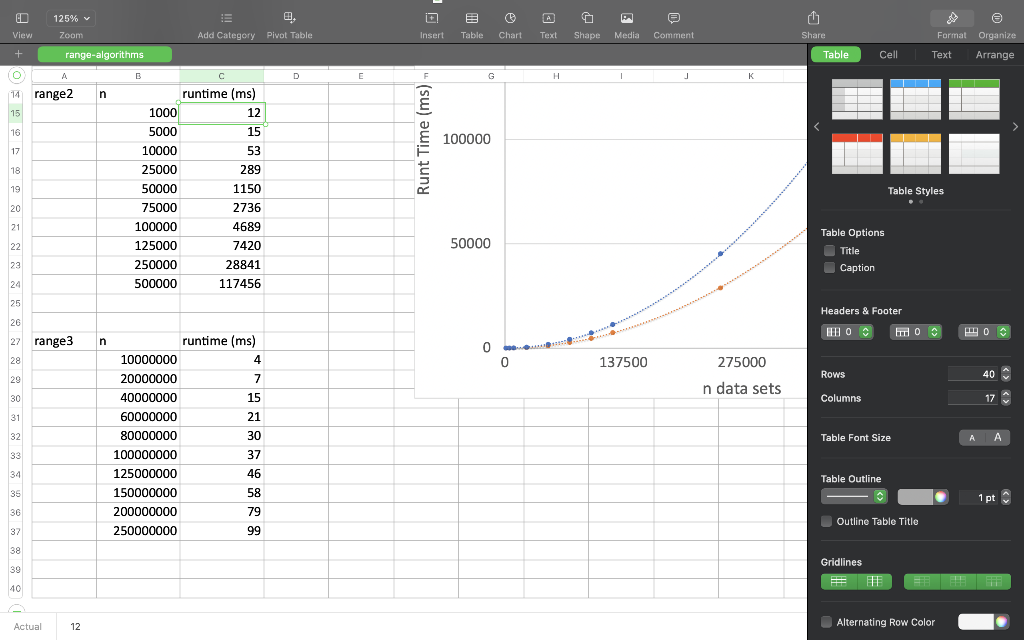Show previous table styles page
The height and width of the screenshot is (640, 1024).
click(816, 127)
